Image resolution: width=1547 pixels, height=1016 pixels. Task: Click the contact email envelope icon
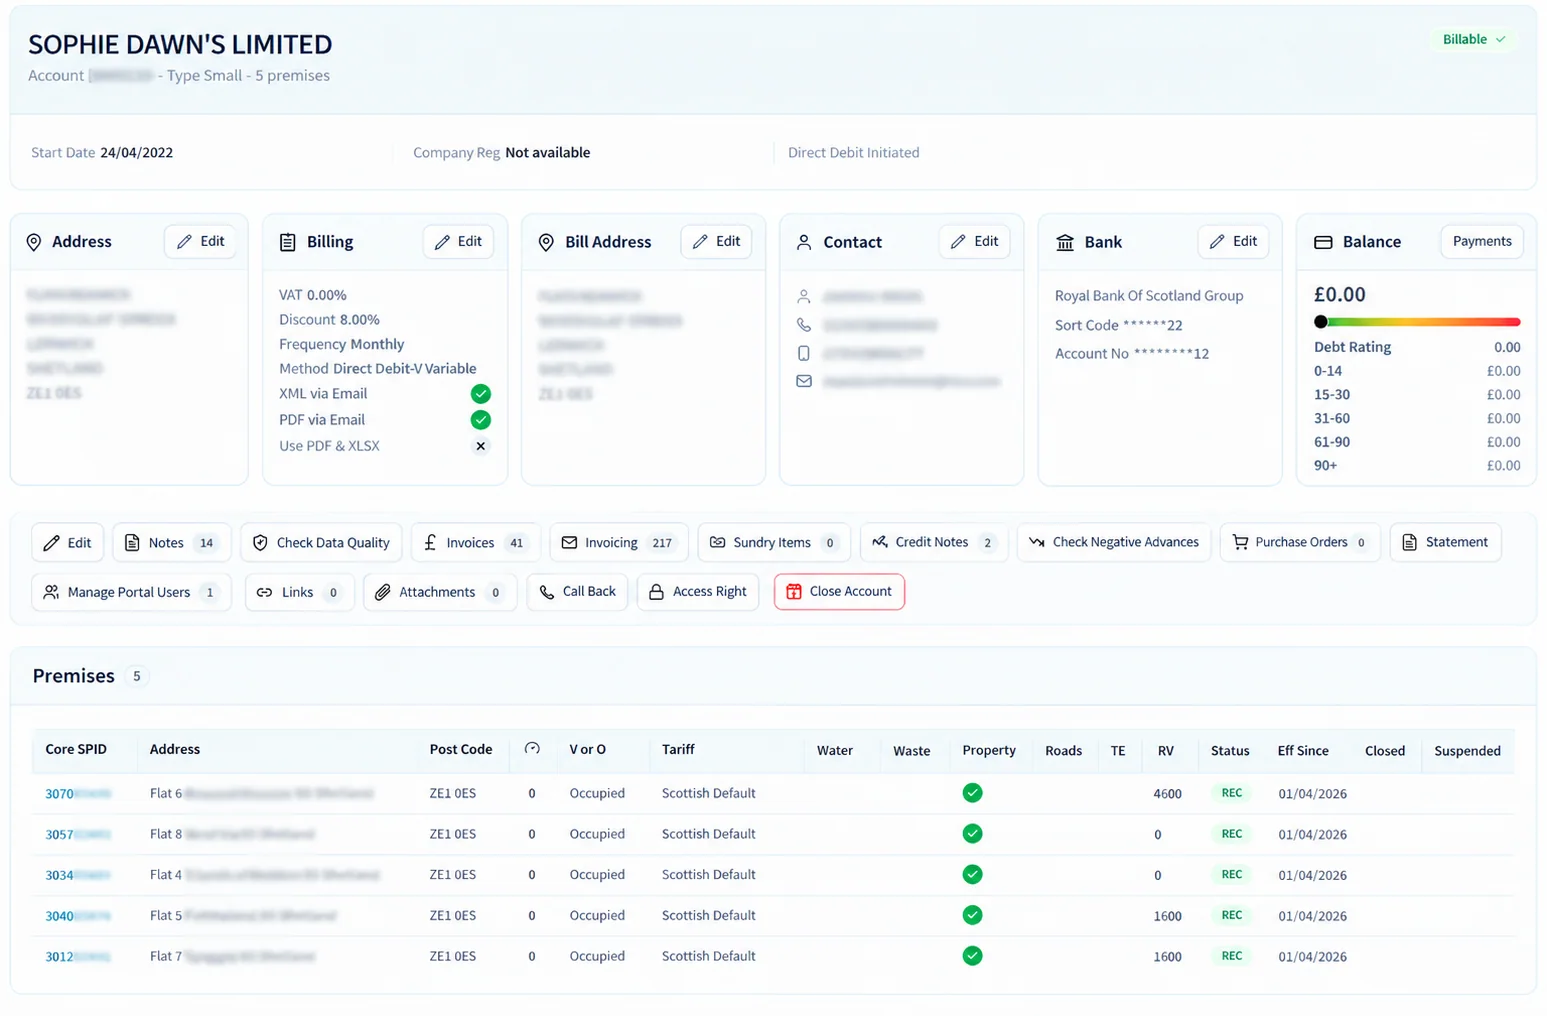click(x=804, y=381)
